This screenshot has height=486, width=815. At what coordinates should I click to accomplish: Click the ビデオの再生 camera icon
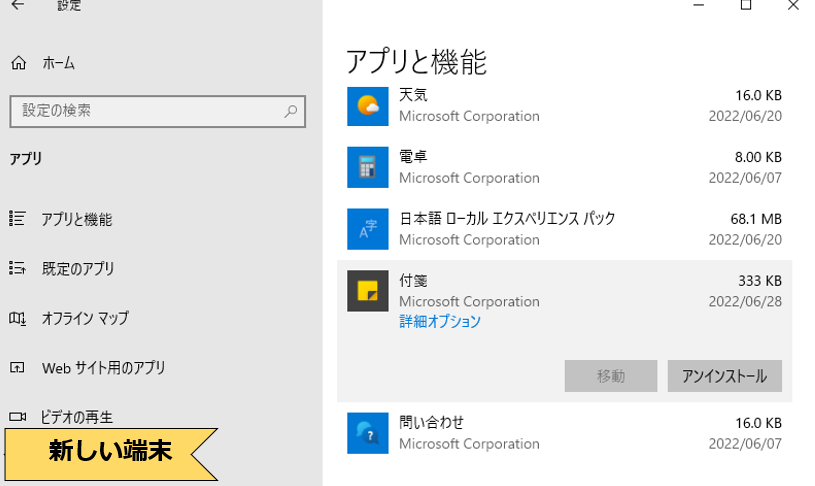tap(17, 417)
